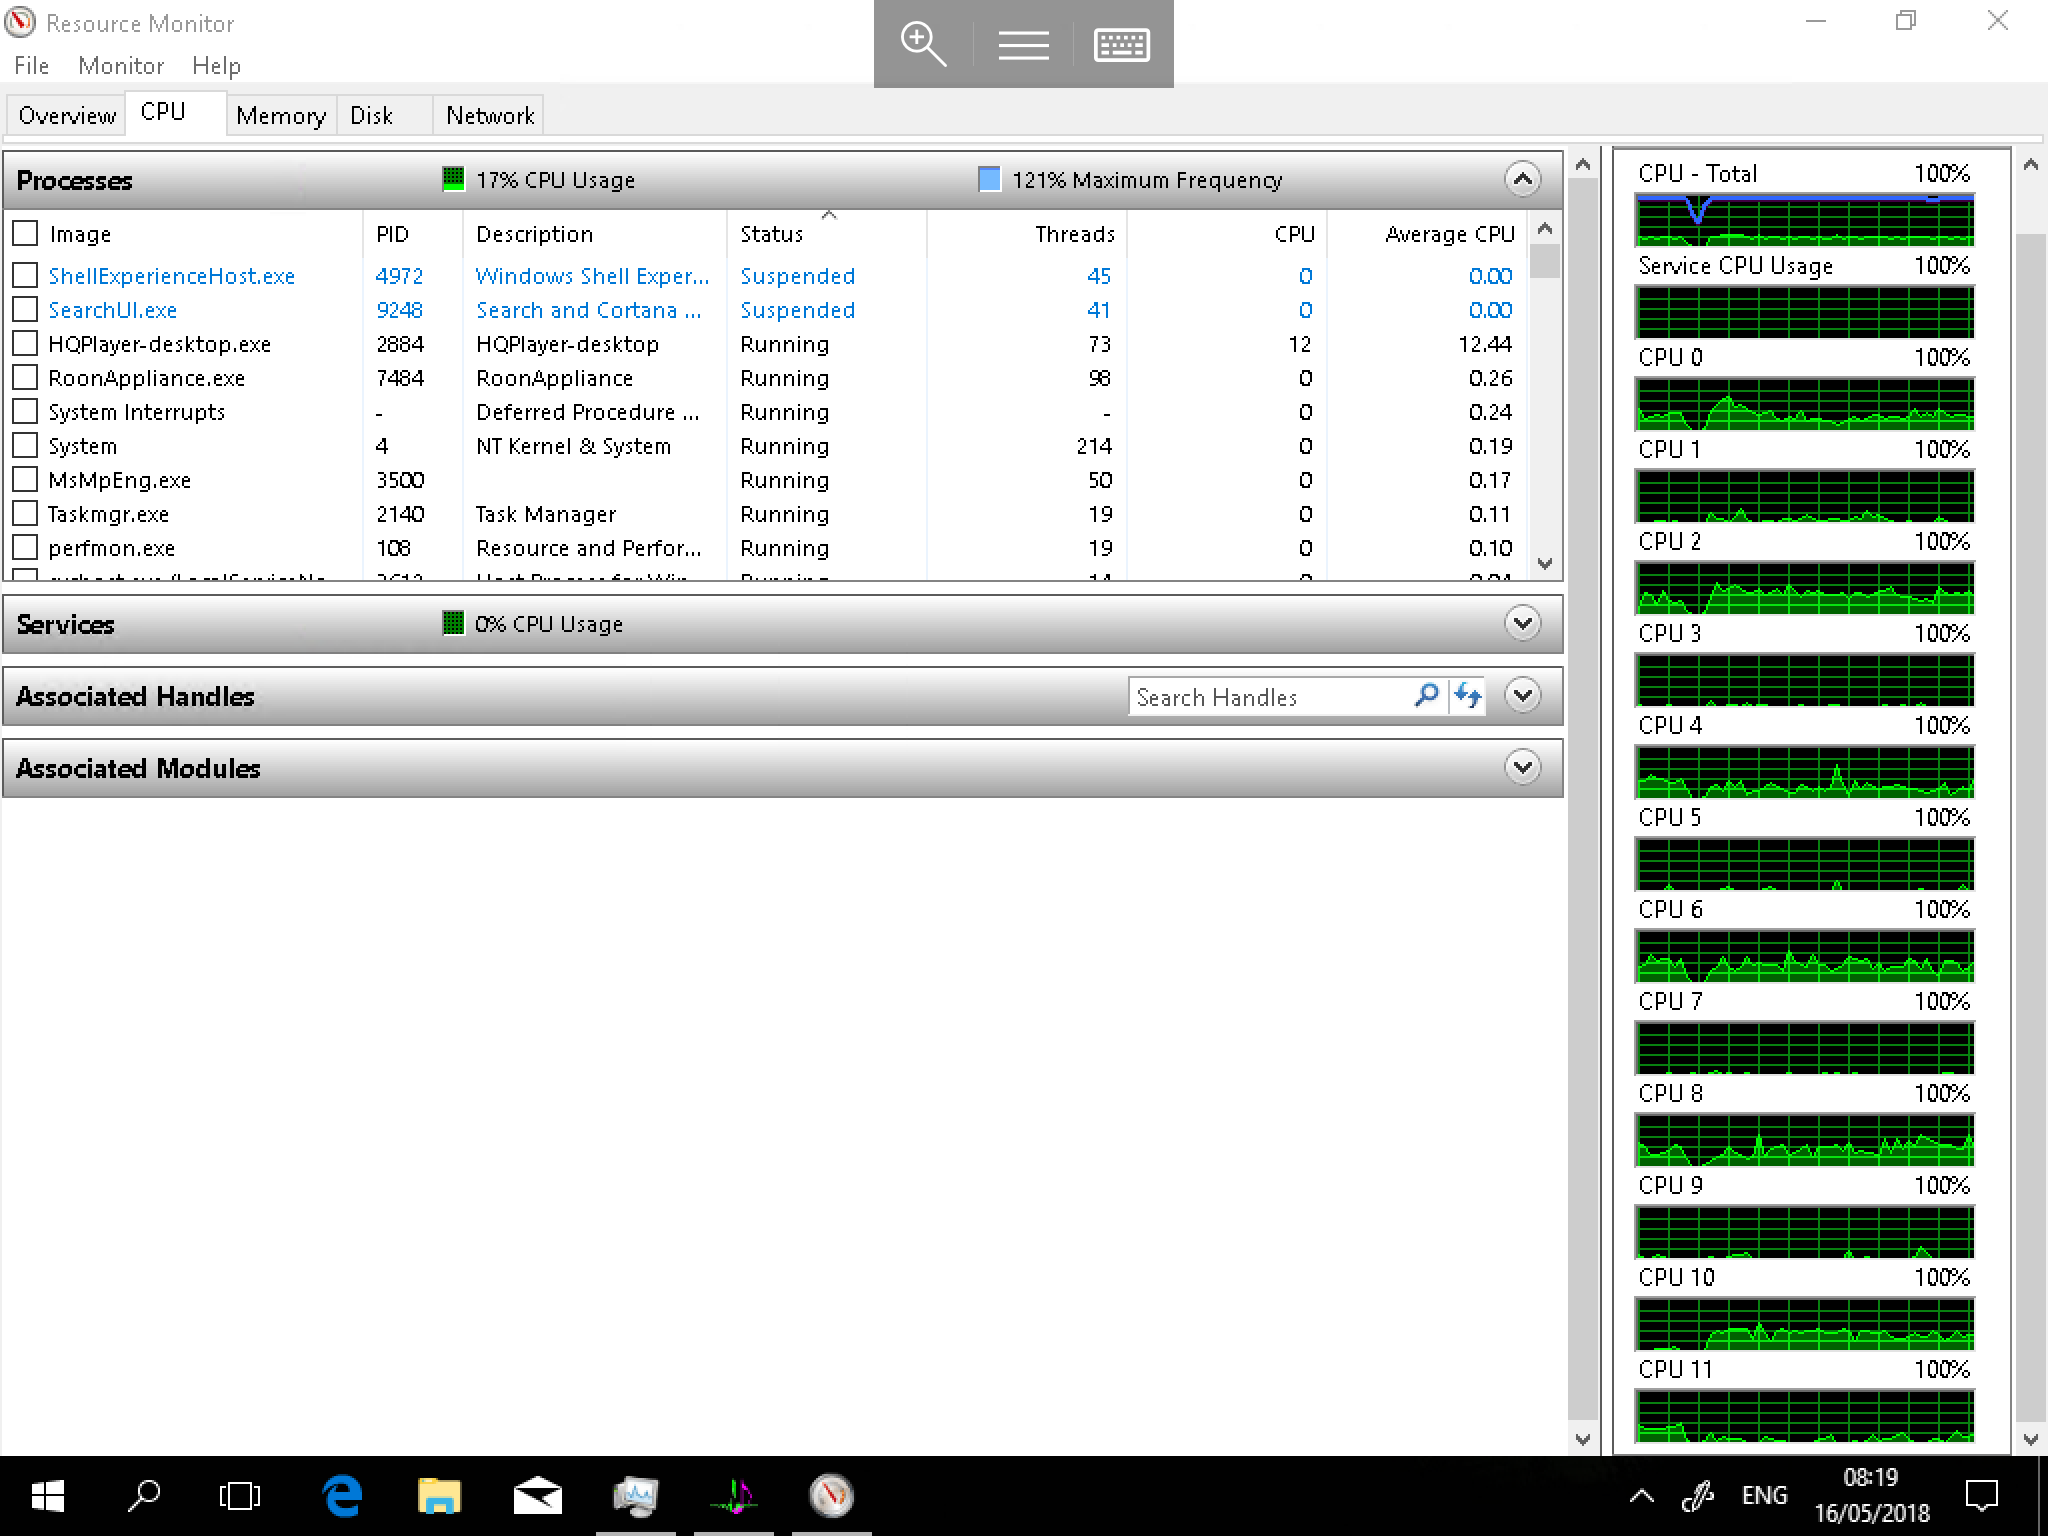This screenshot has height=1536, width=2048.
Task: Check System Interrupts process
Action: [x=25, y=411]
